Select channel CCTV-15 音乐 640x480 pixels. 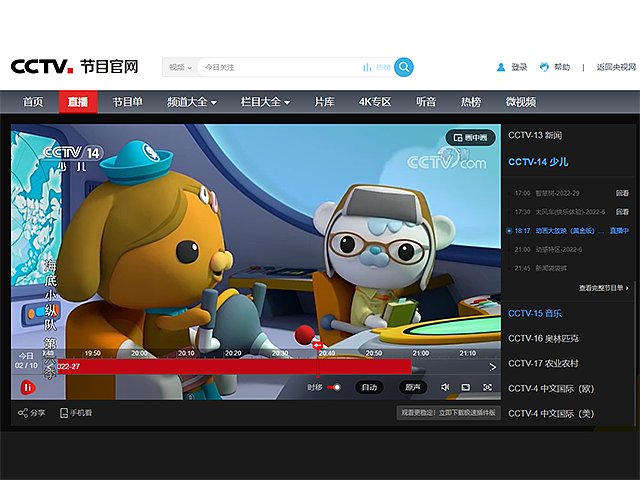535,313
